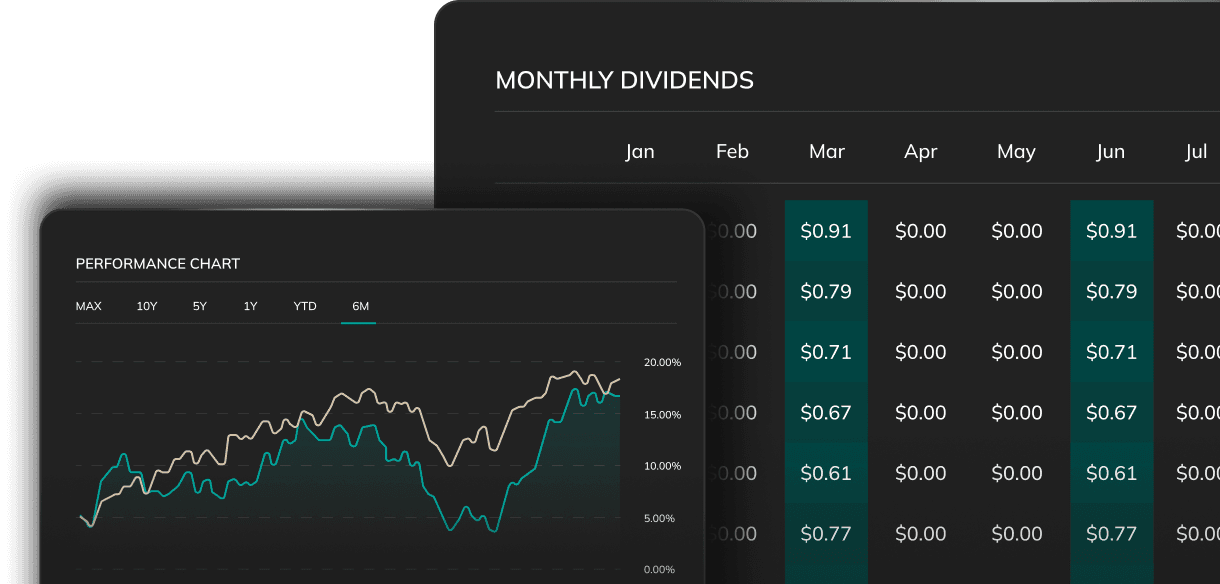Click the $0.71 dividend in March column

826,352
